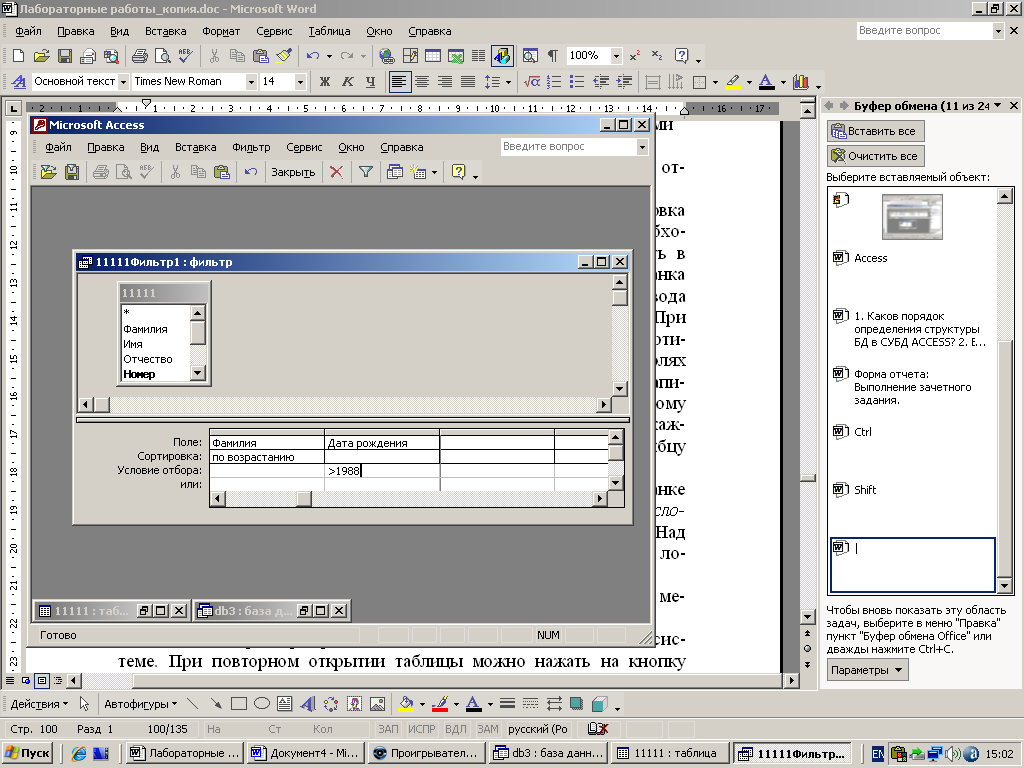Align text left button
The height and width of the screenshot is (768, 1024).
pos(399,82)
